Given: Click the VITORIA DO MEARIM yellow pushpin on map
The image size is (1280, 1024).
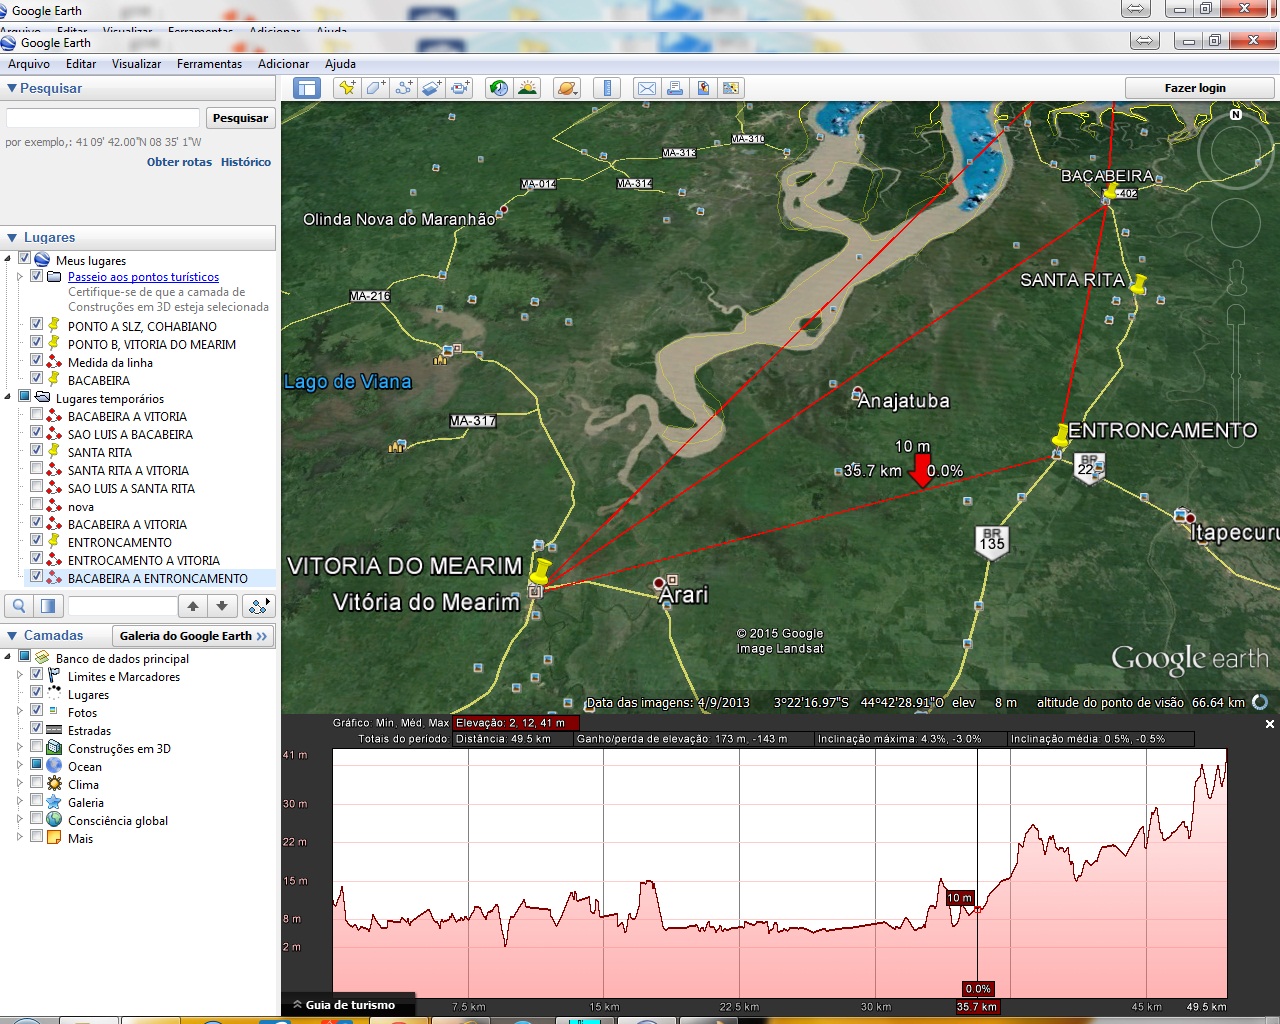Looking at the screenshot, I should 540,571.
